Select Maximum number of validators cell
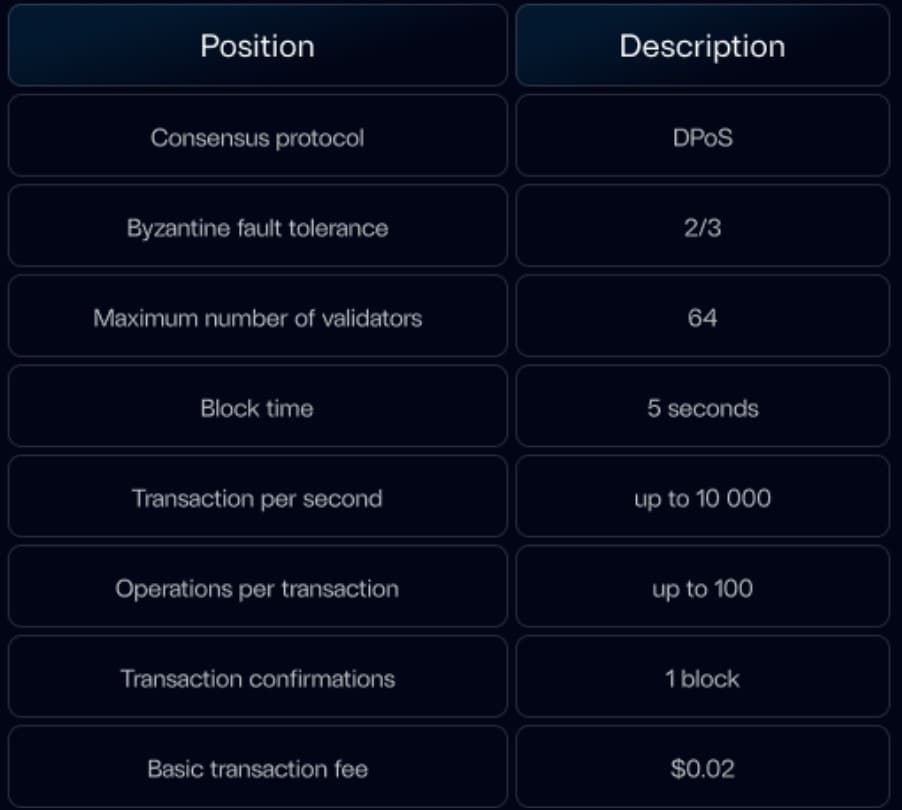Screen dimensions: 902x810 point(257,318)
